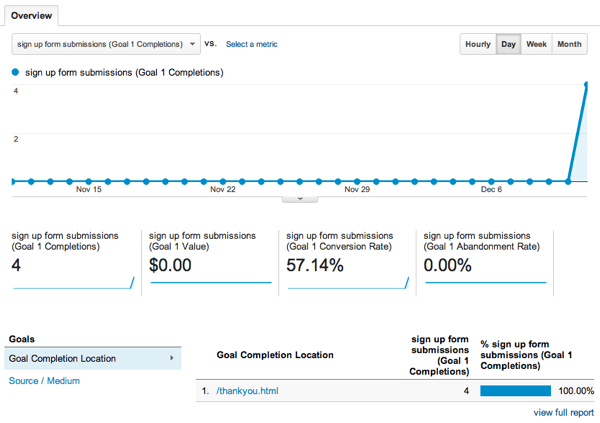The width and height of the screenshot is (600, 423).
Task: Open the Overview tab
Action: point(32,16)
